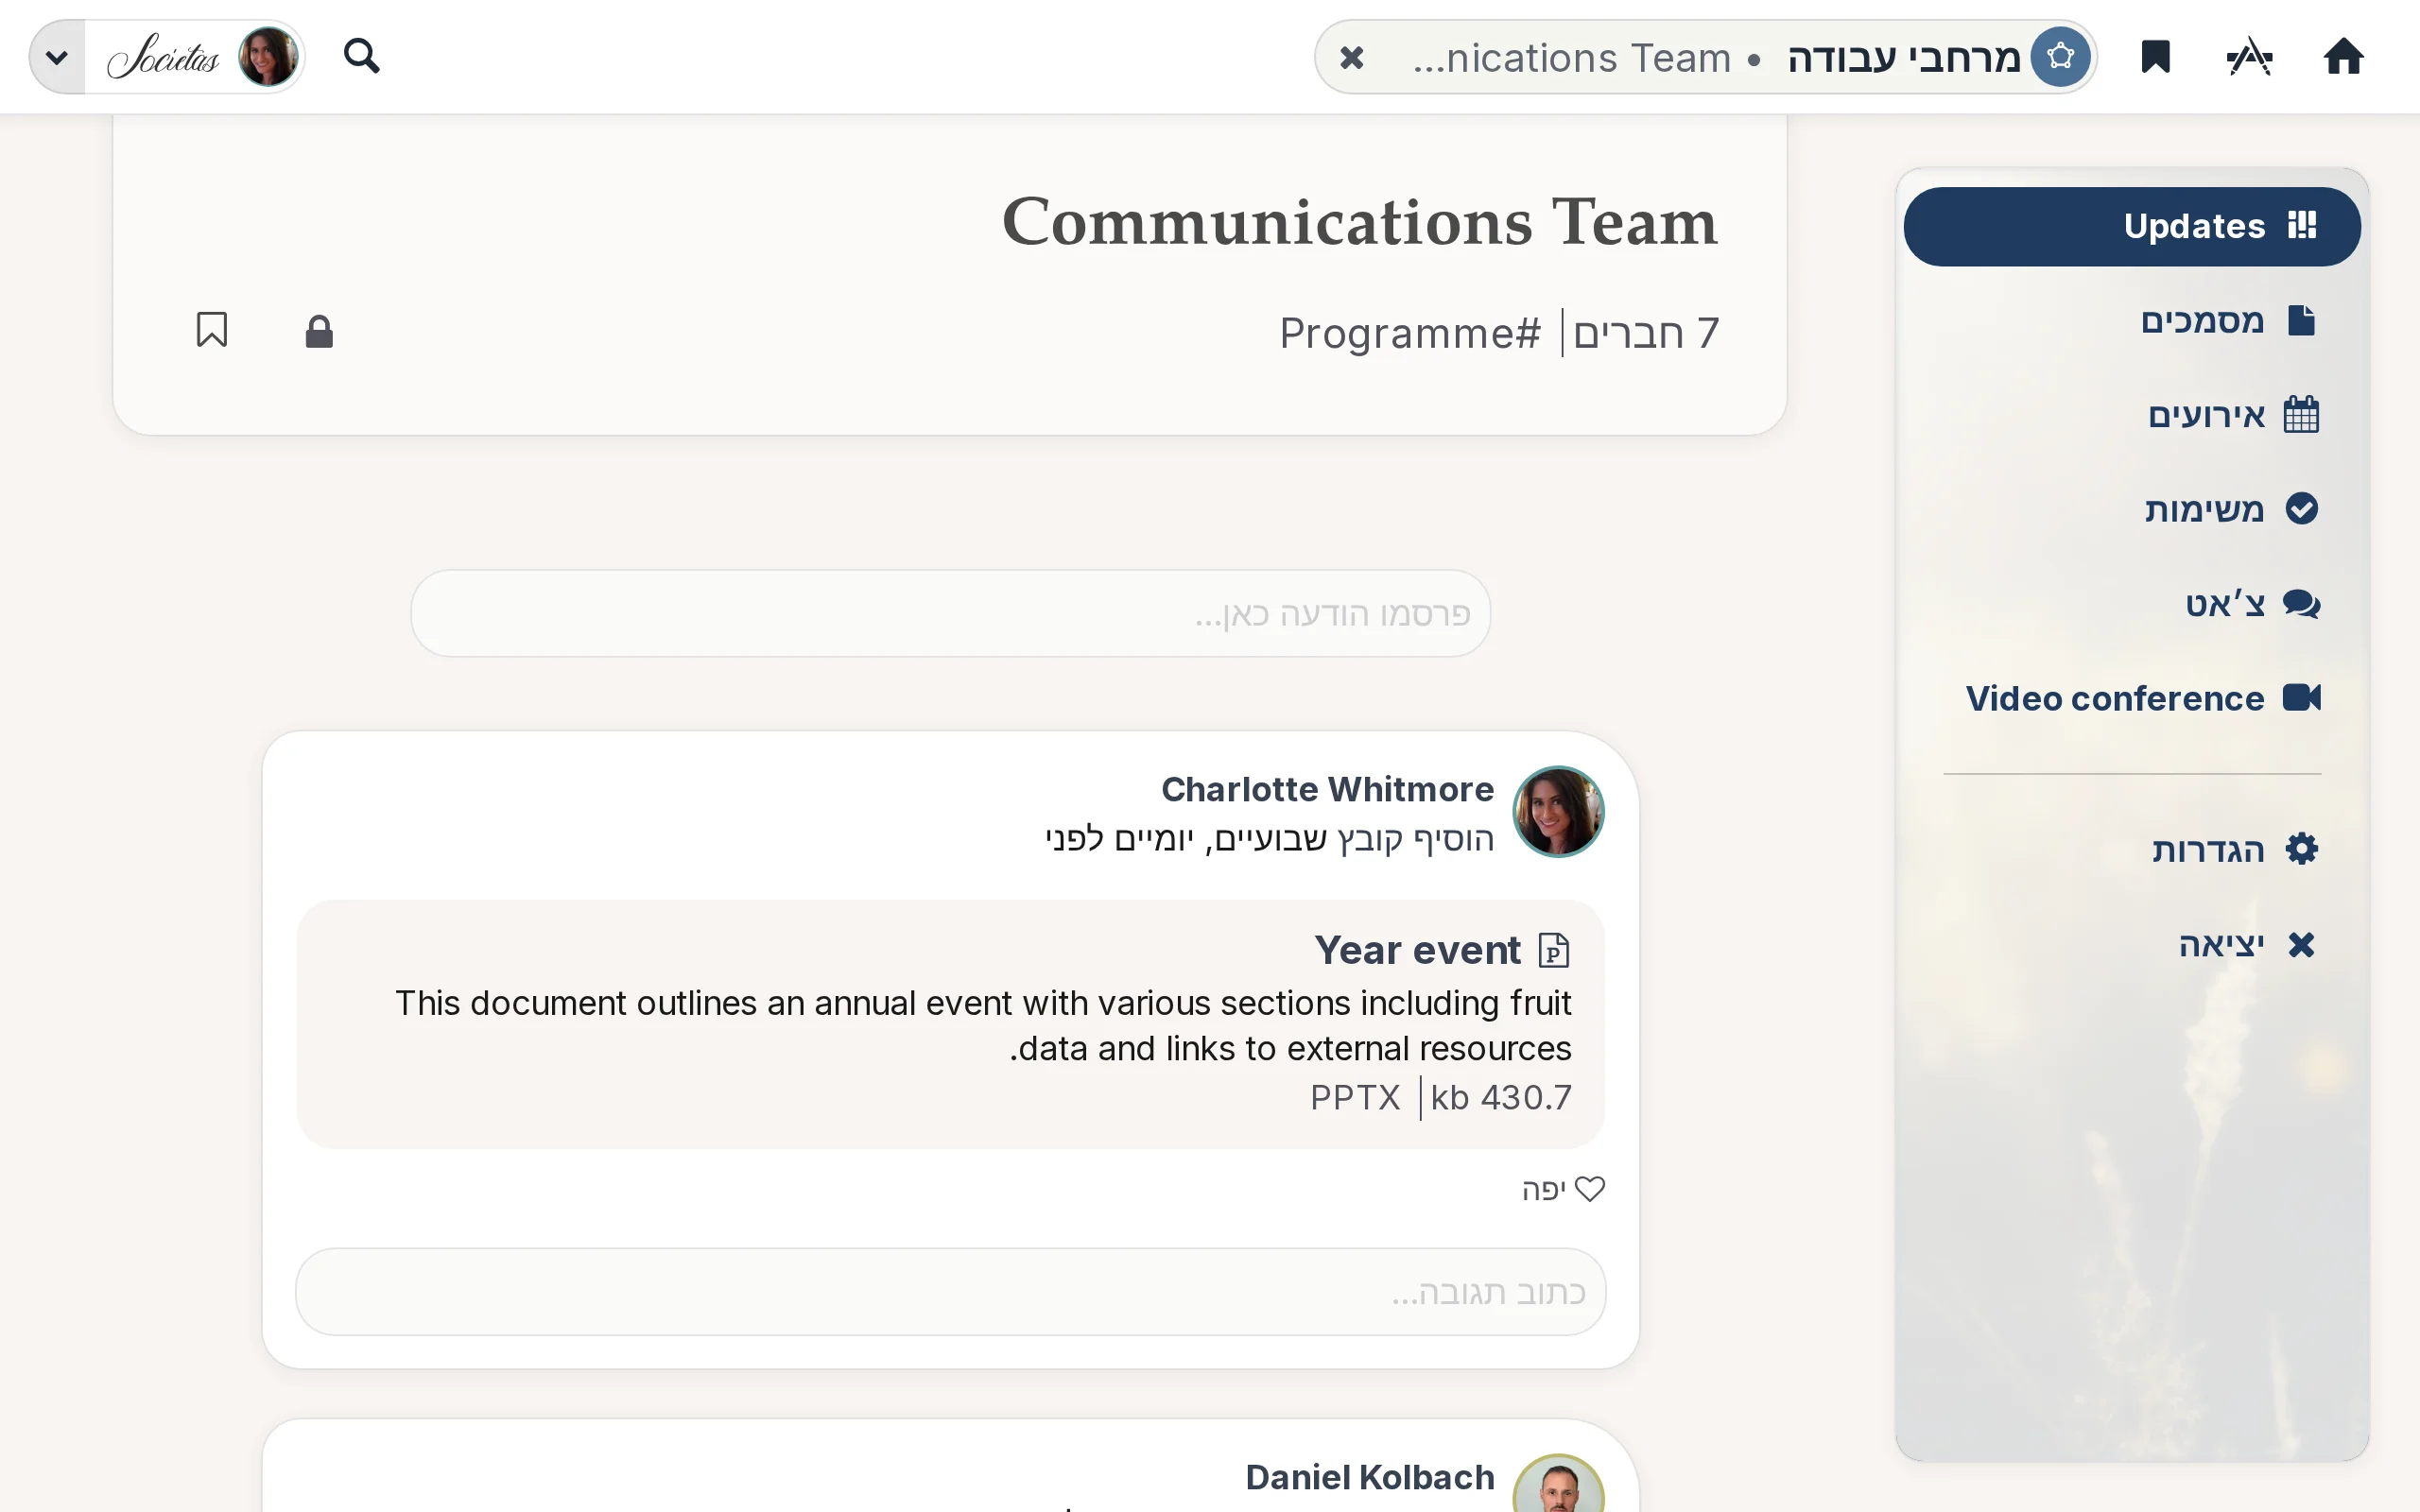Click the #Programme tag

(1410, 333)
